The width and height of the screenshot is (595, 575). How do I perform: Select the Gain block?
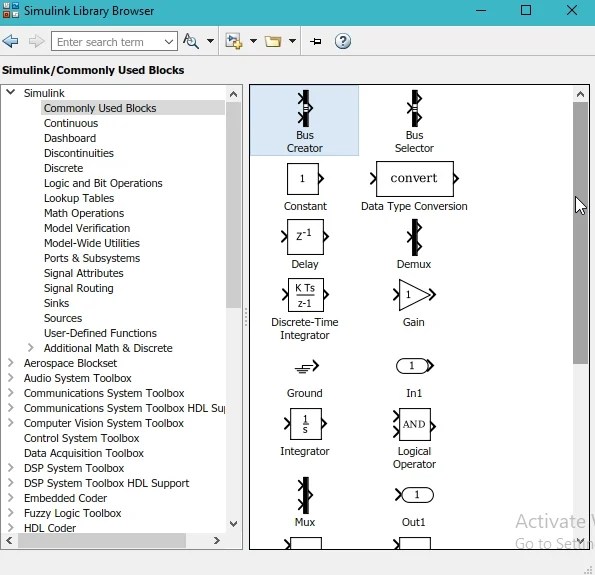pos(414,303)
